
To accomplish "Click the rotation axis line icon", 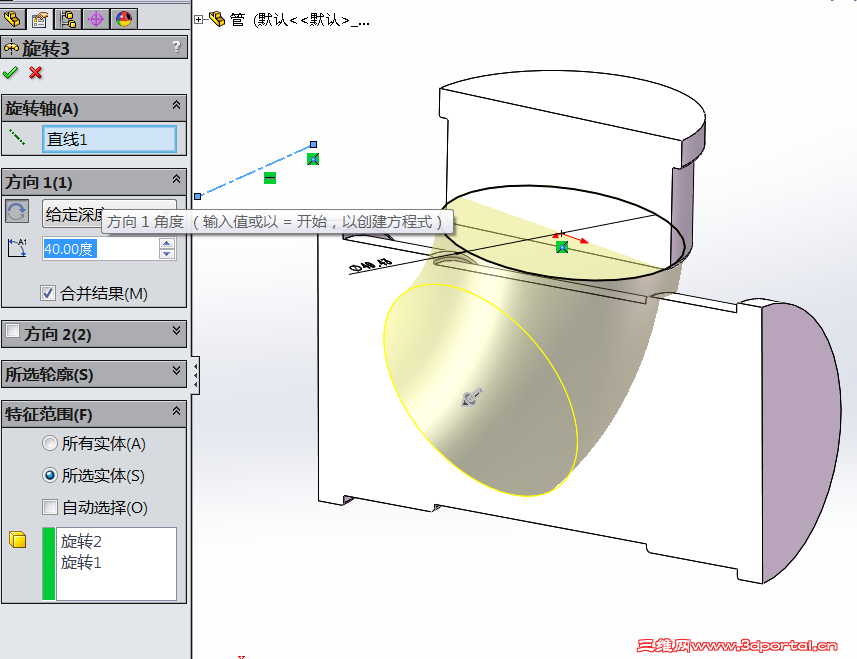I will point(17,138).
